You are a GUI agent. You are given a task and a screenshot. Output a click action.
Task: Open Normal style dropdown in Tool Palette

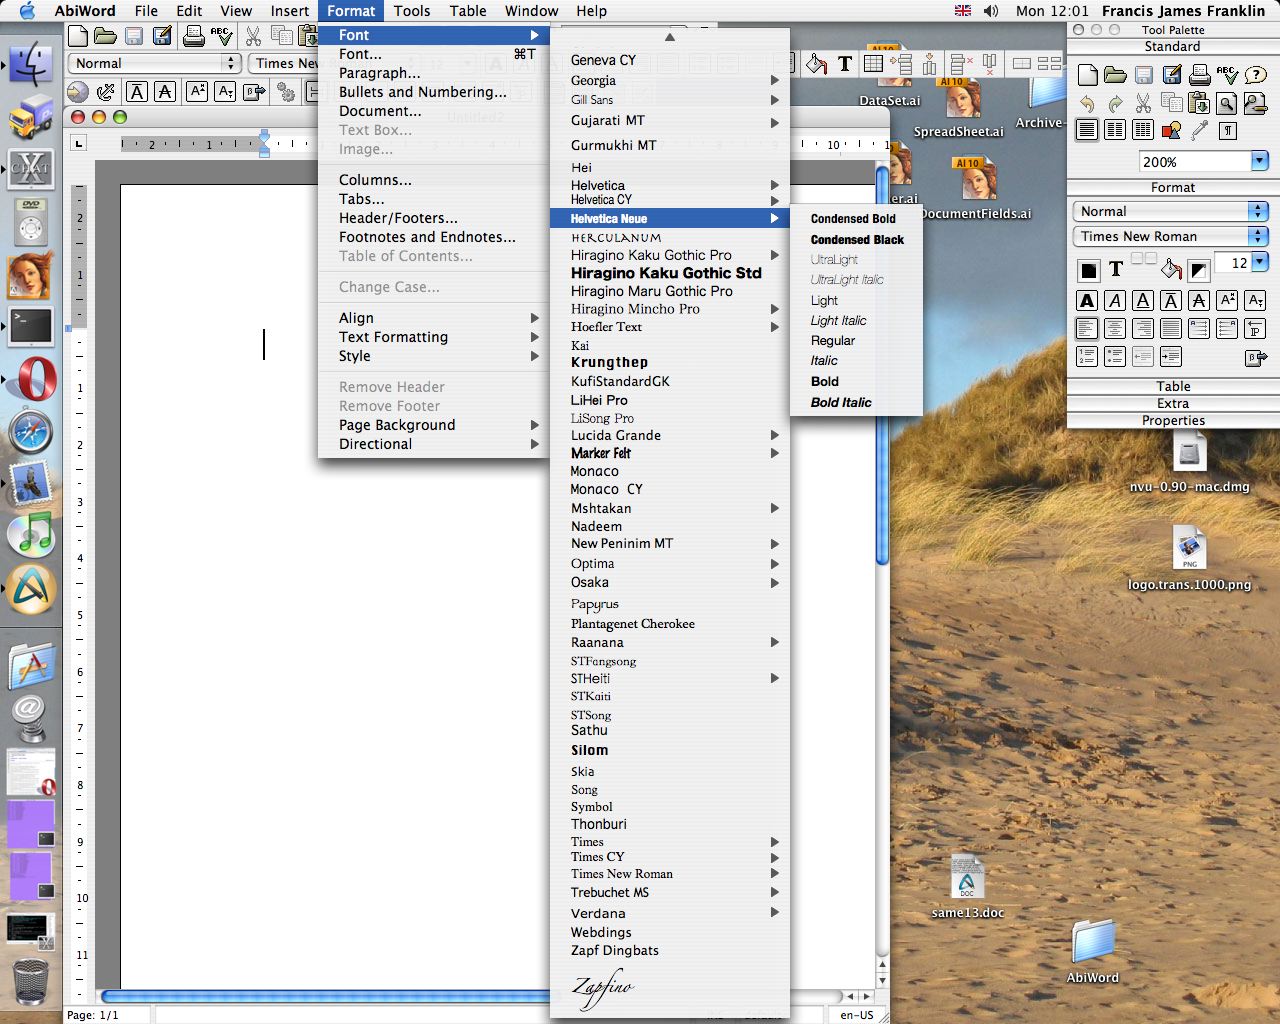click(1170, 211)
